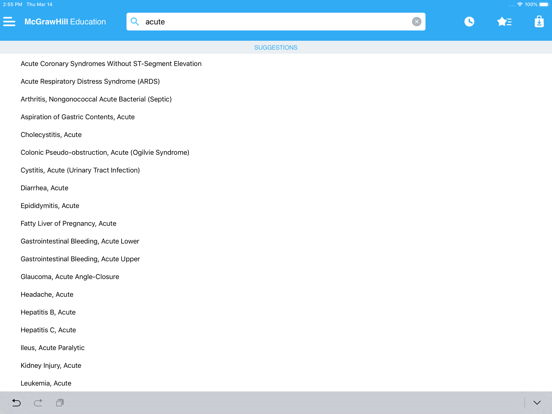This screenshot has width=552, height=414.
Task: Select Glaucoma, Acute Angle-Closure
Action: coord(70,277)
